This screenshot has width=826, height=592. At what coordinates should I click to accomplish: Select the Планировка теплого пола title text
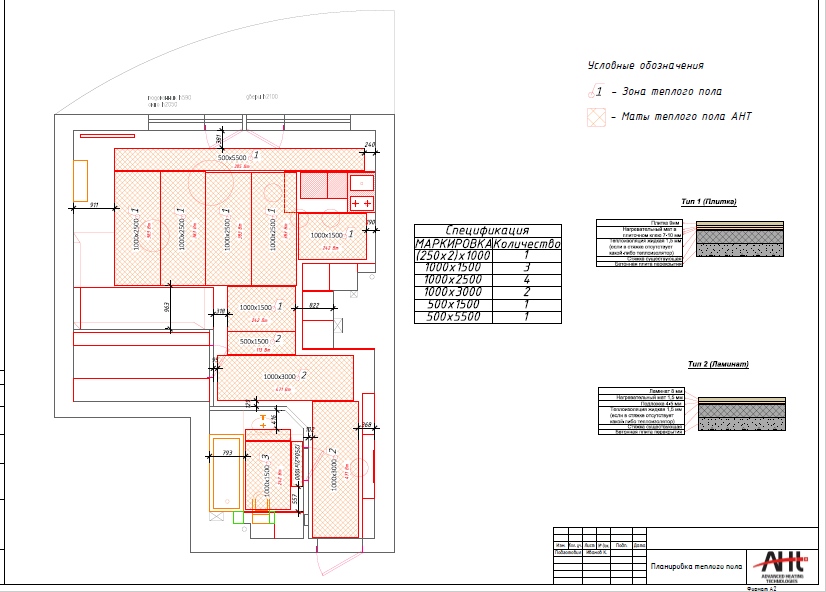(x=696, y=566)
